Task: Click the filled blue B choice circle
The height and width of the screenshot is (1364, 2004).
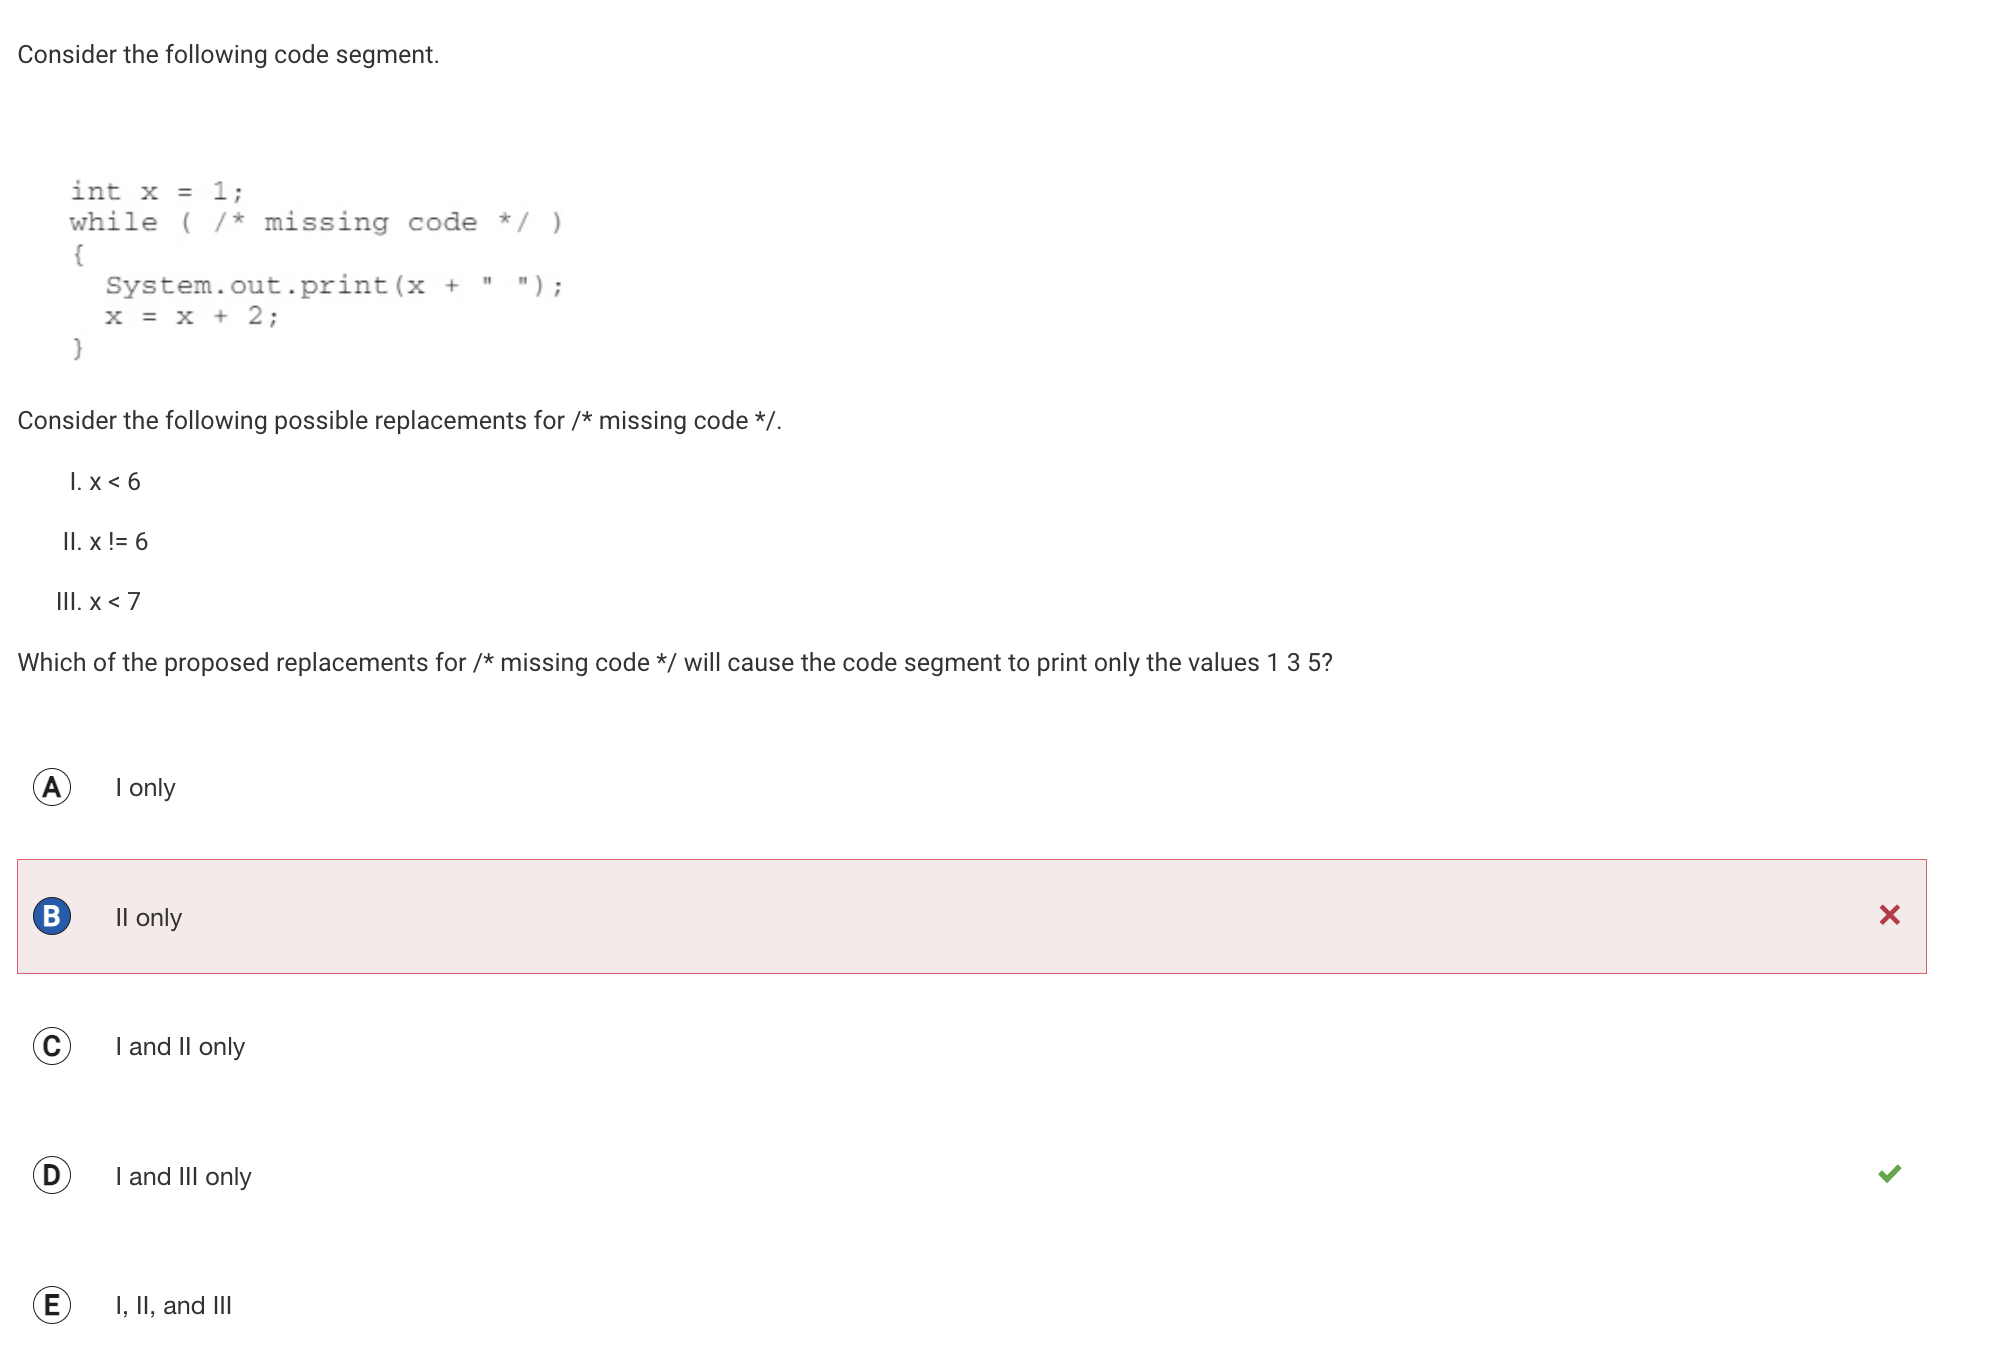Action: 52,916
